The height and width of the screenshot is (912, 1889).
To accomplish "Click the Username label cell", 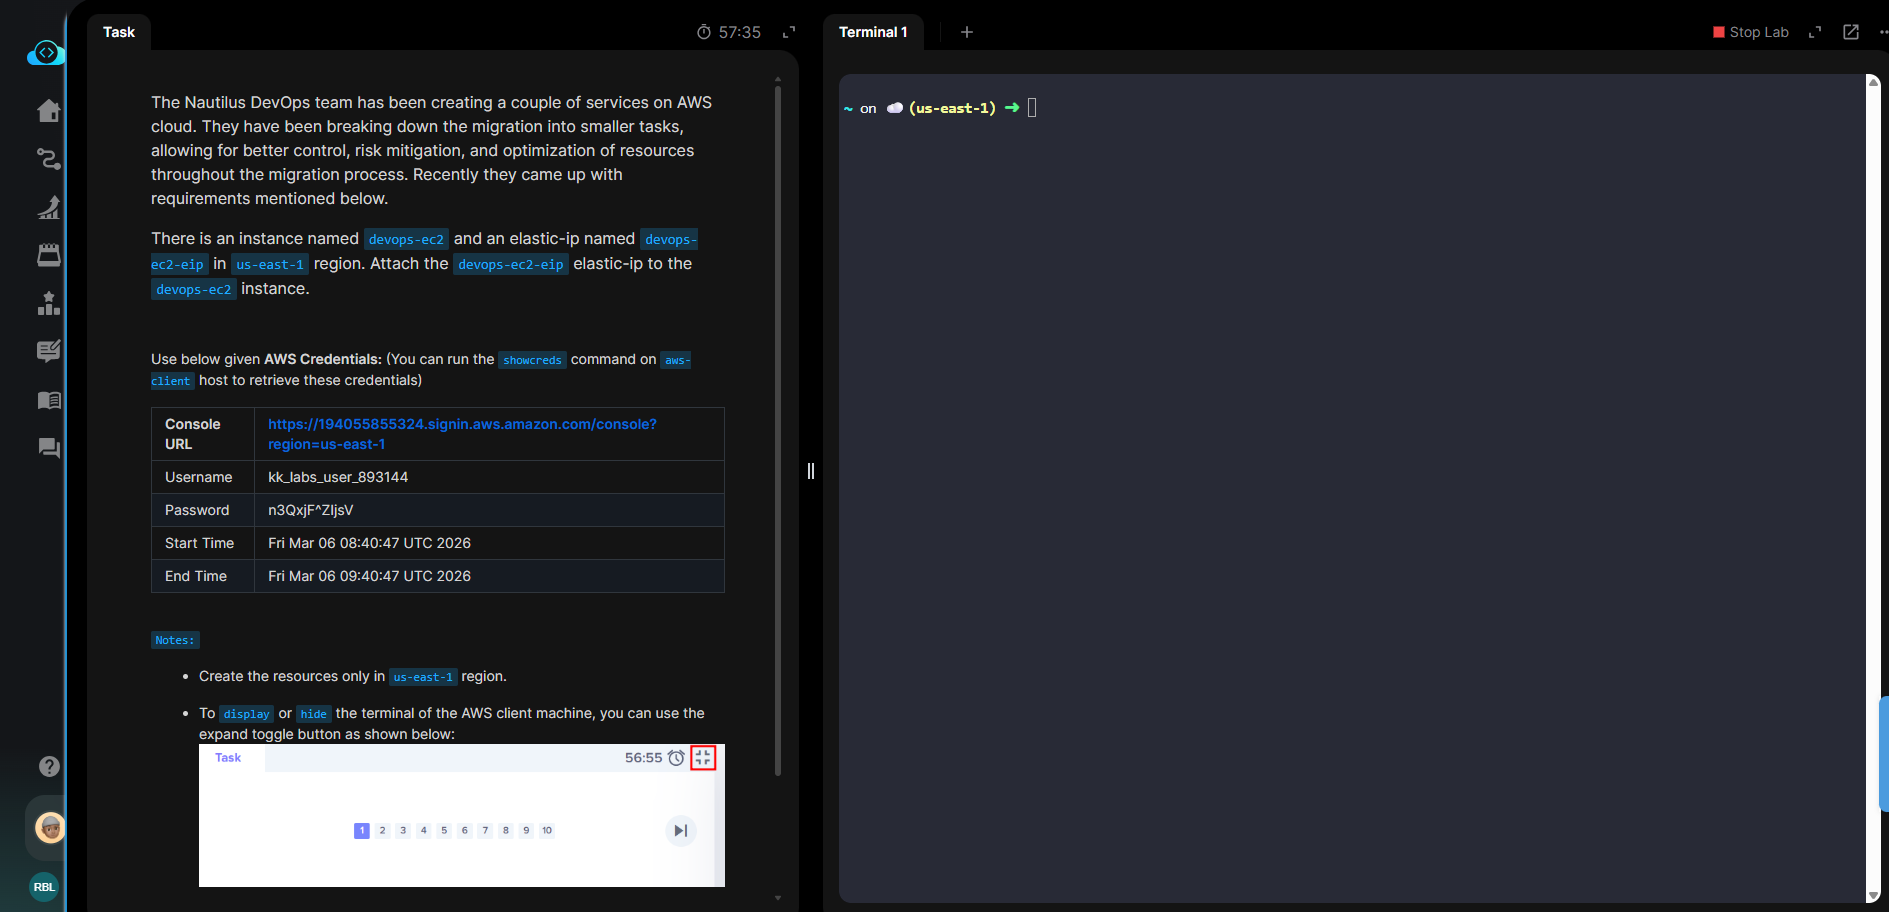I will pyautogui.click(x=203, y=477).
